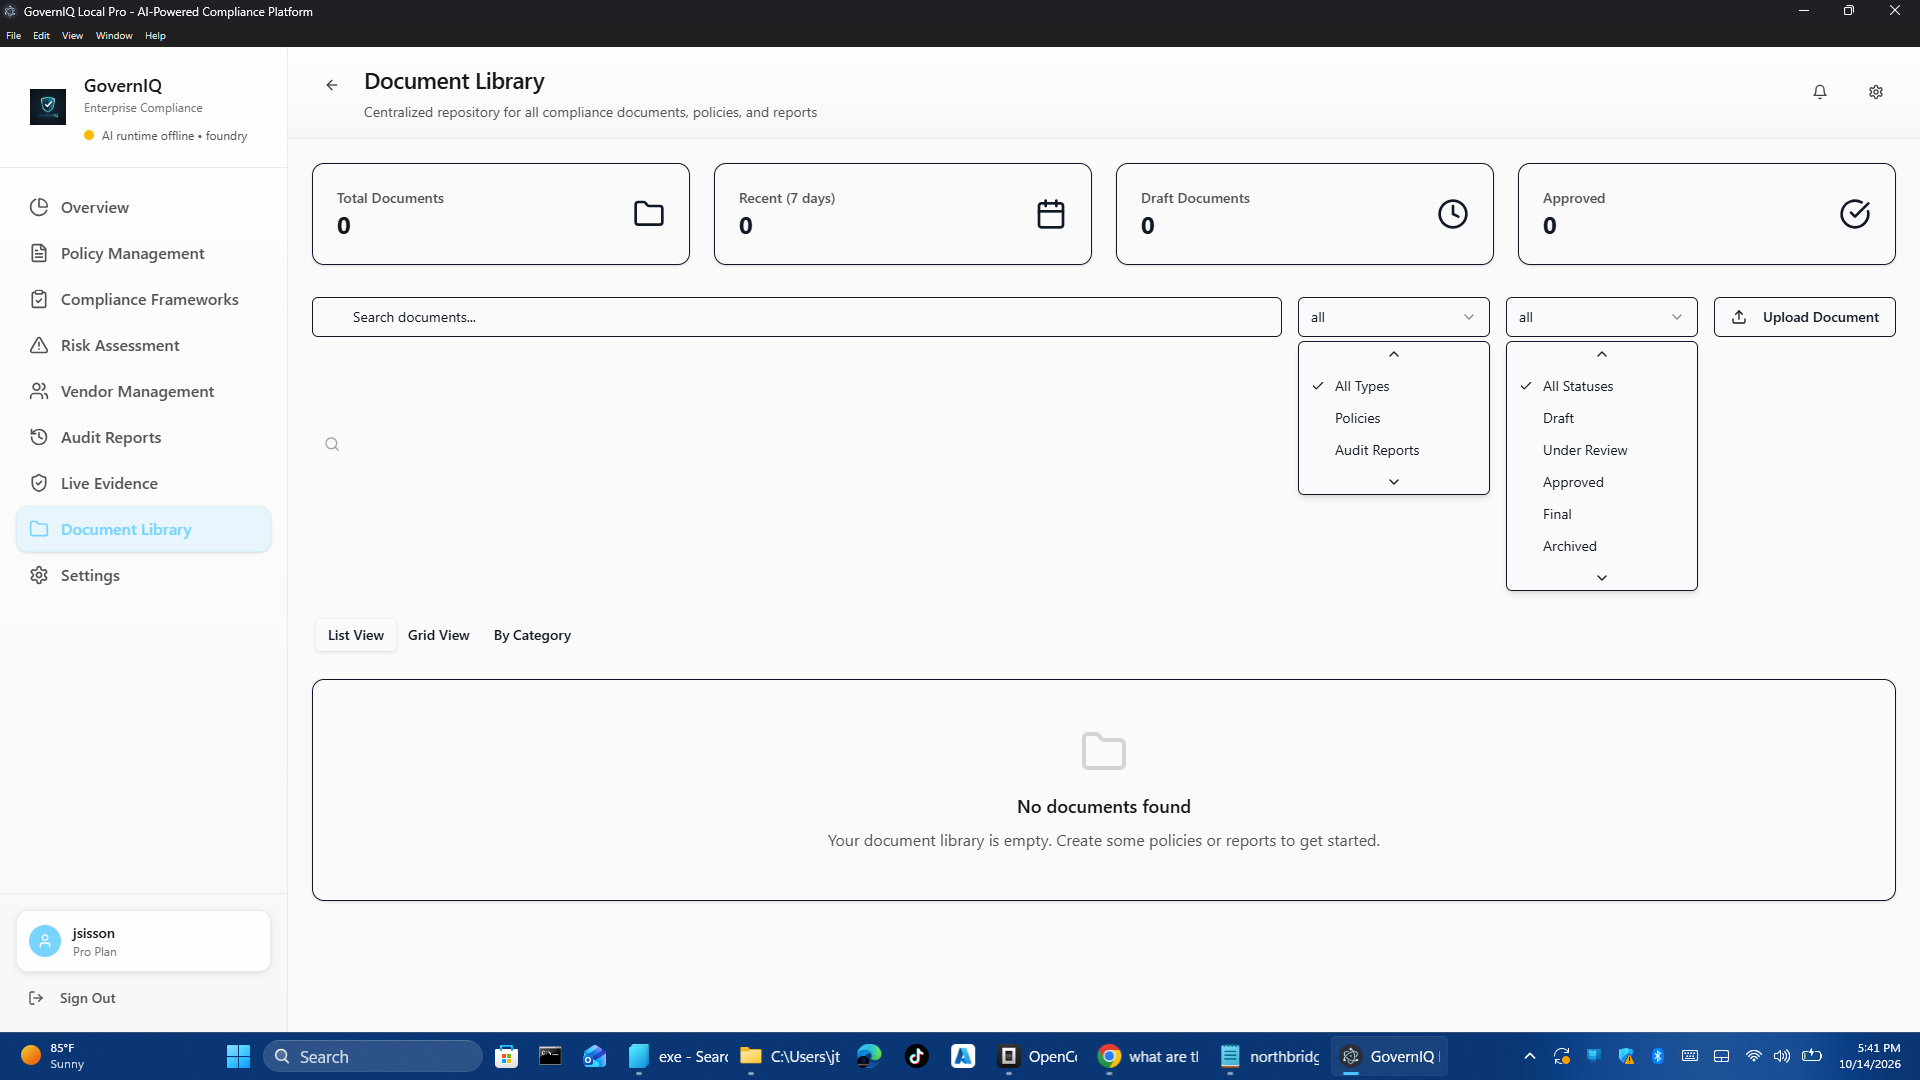
Task: Choose Draft status filter
Action: [x=1601, y=418]
